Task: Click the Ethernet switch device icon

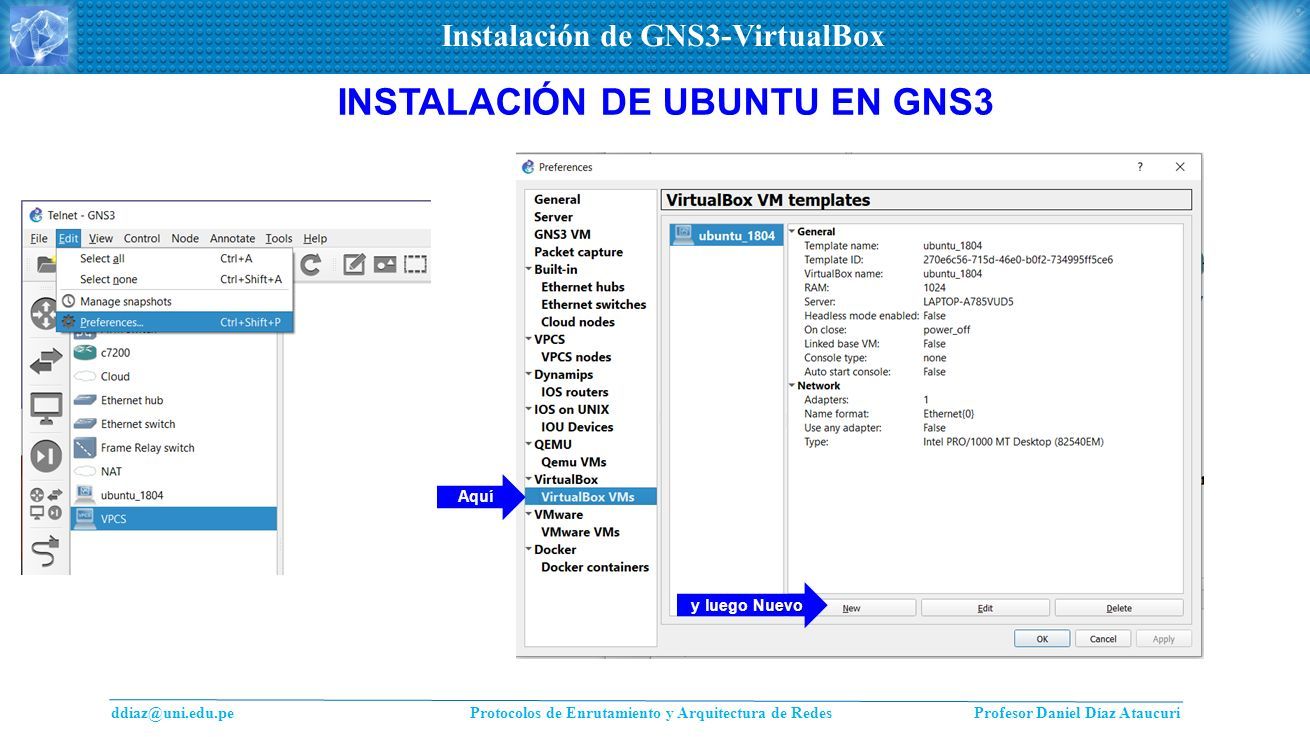Action: (x=84, y=424)
